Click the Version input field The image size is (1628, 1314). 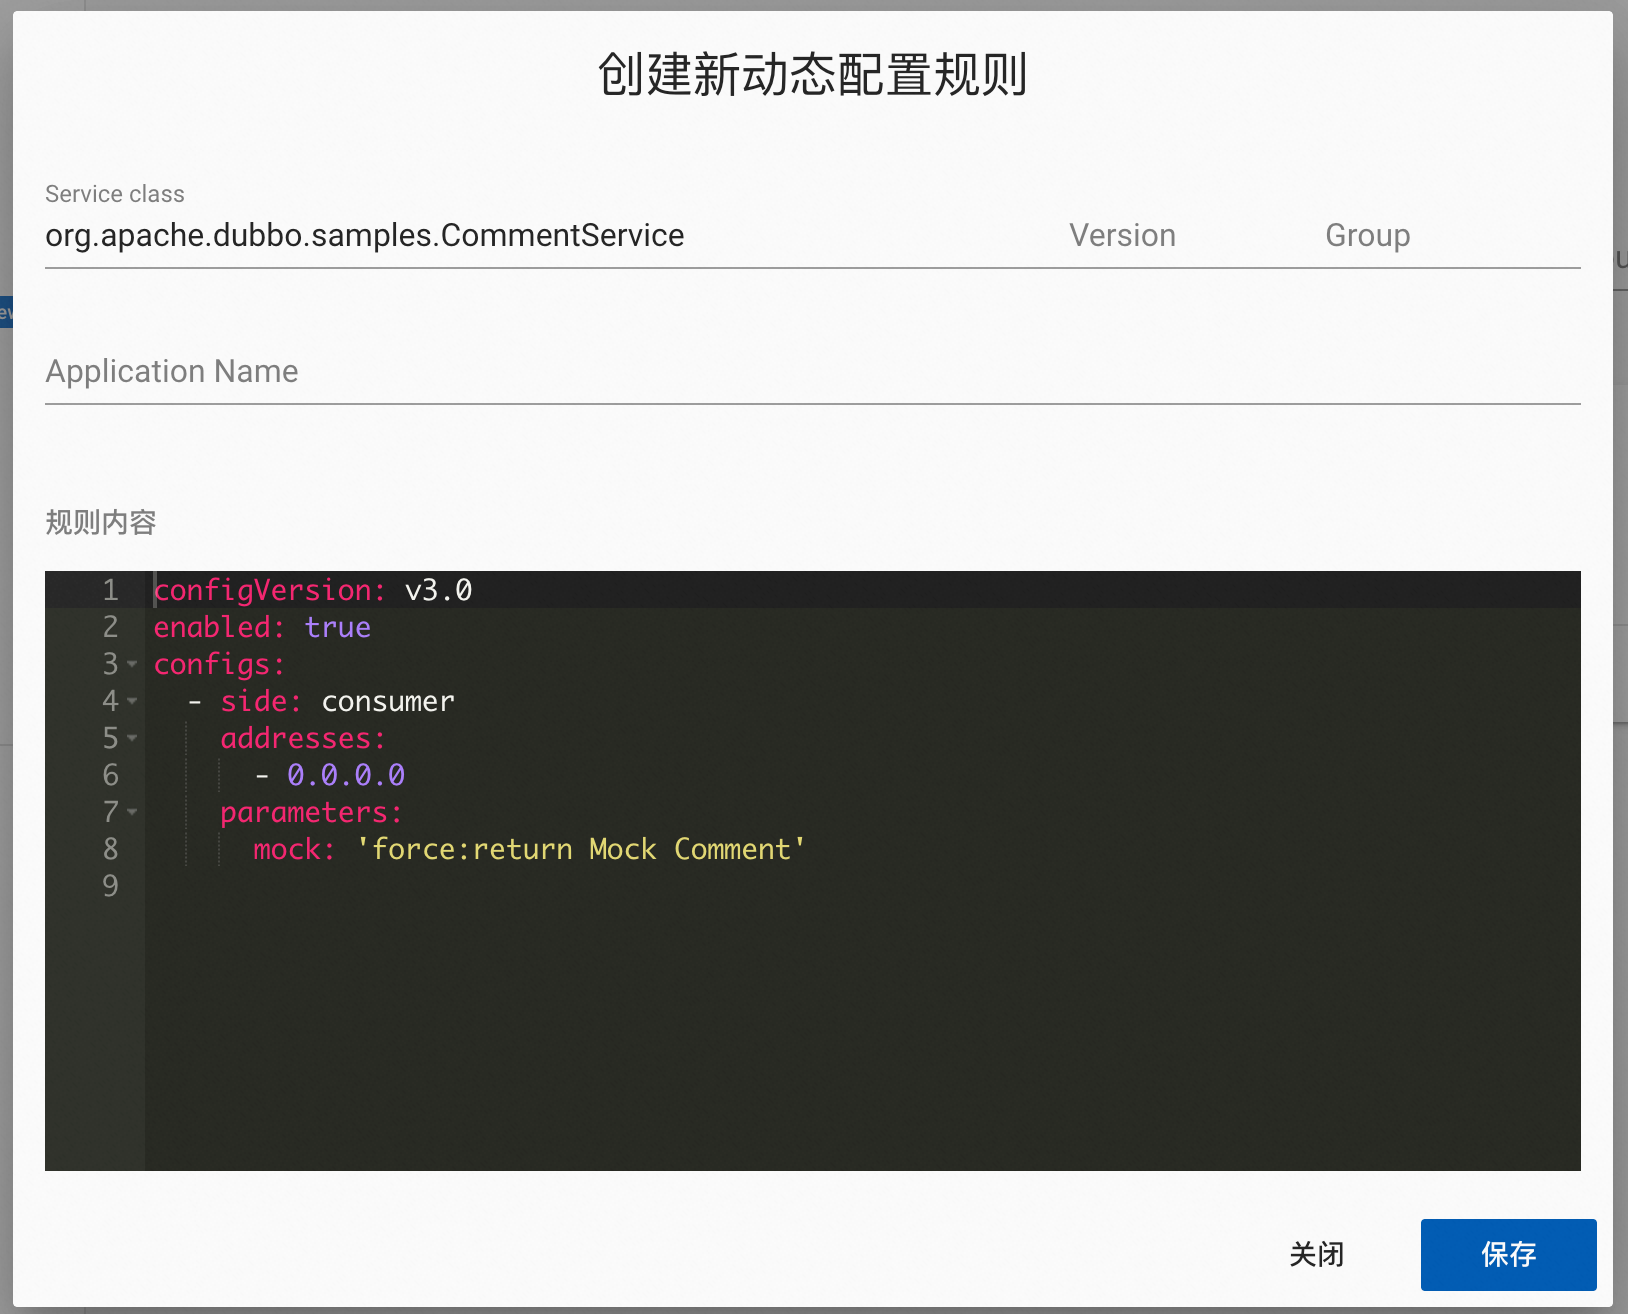tap(1122, 235)
